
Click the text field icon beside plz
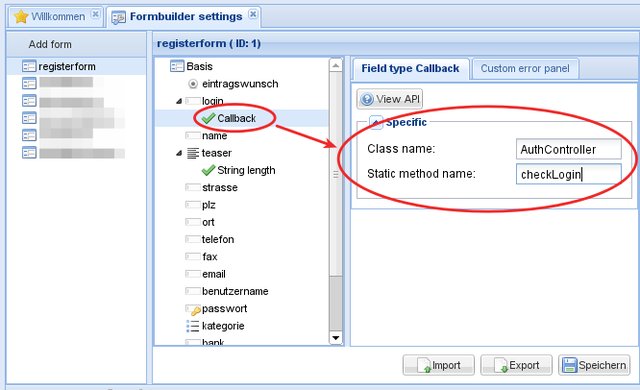click(x=193, y=205)
